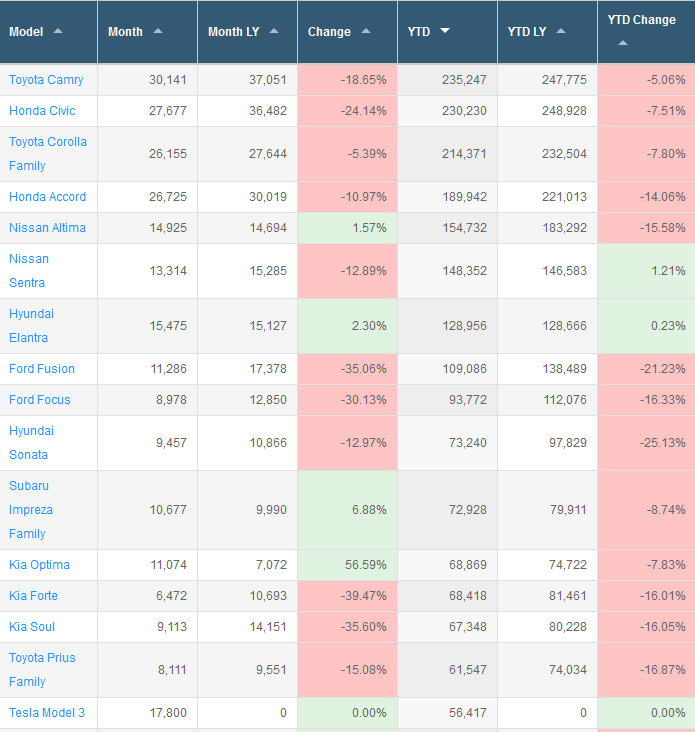Open the Nissan Altima link
Image resolution: width=695 pixels, height=732 pixels.
click(48, 227)
